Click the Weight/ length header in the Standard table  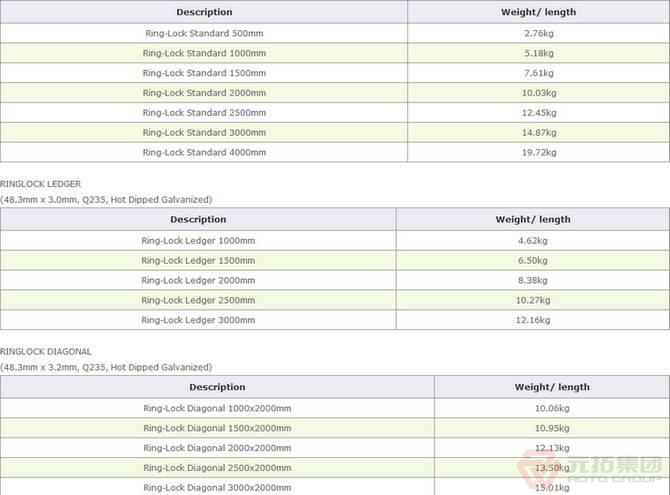click(x=538, y=12)
